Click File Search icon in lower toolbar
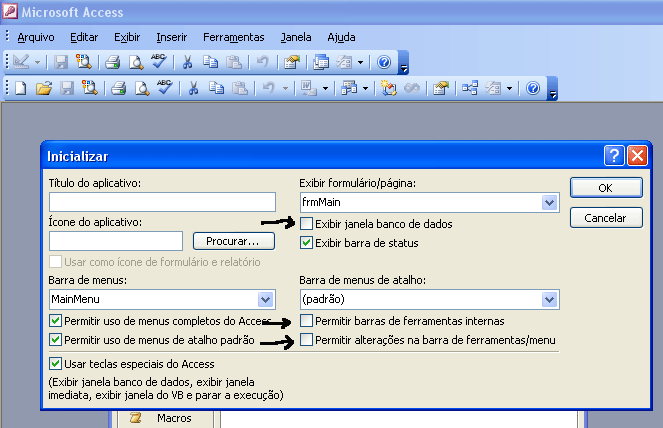663x428 pixels. pyautogui.click(x=90, y=88)
